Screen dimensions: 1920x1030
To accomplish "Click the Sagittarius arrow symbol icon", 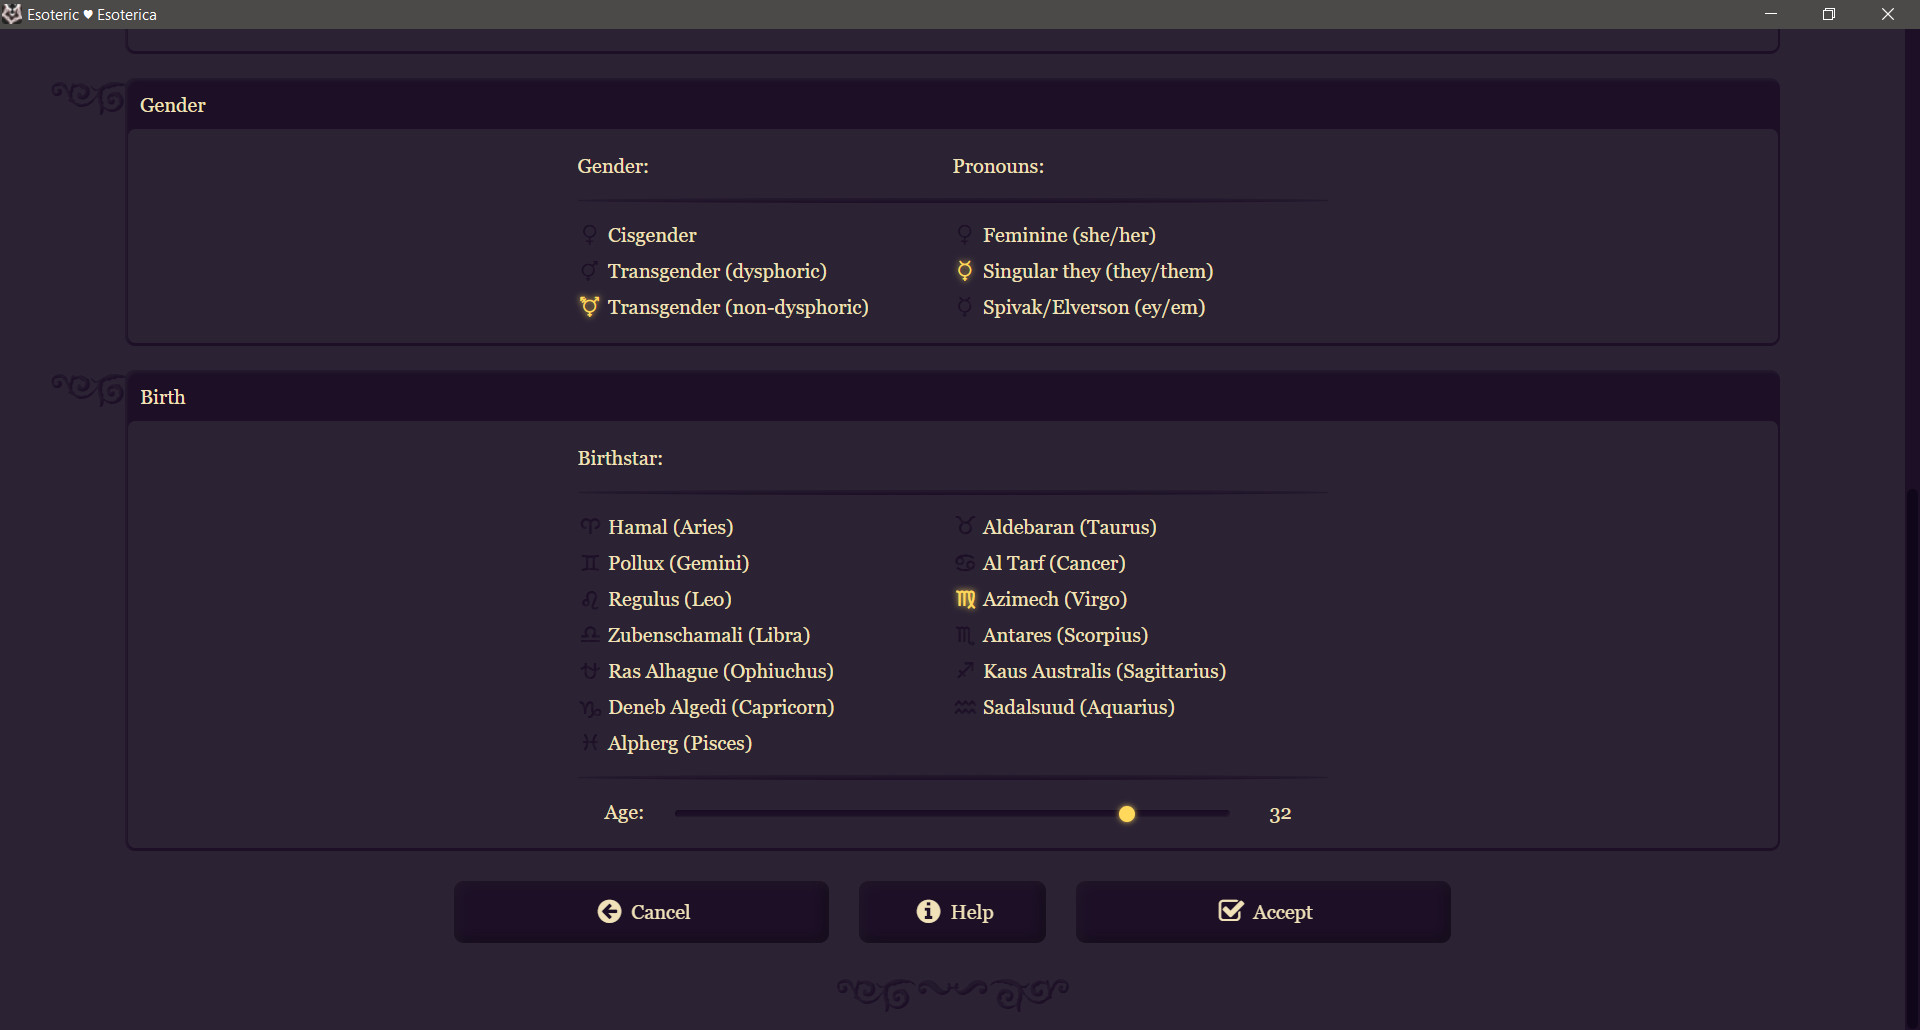I will [965, 671].
